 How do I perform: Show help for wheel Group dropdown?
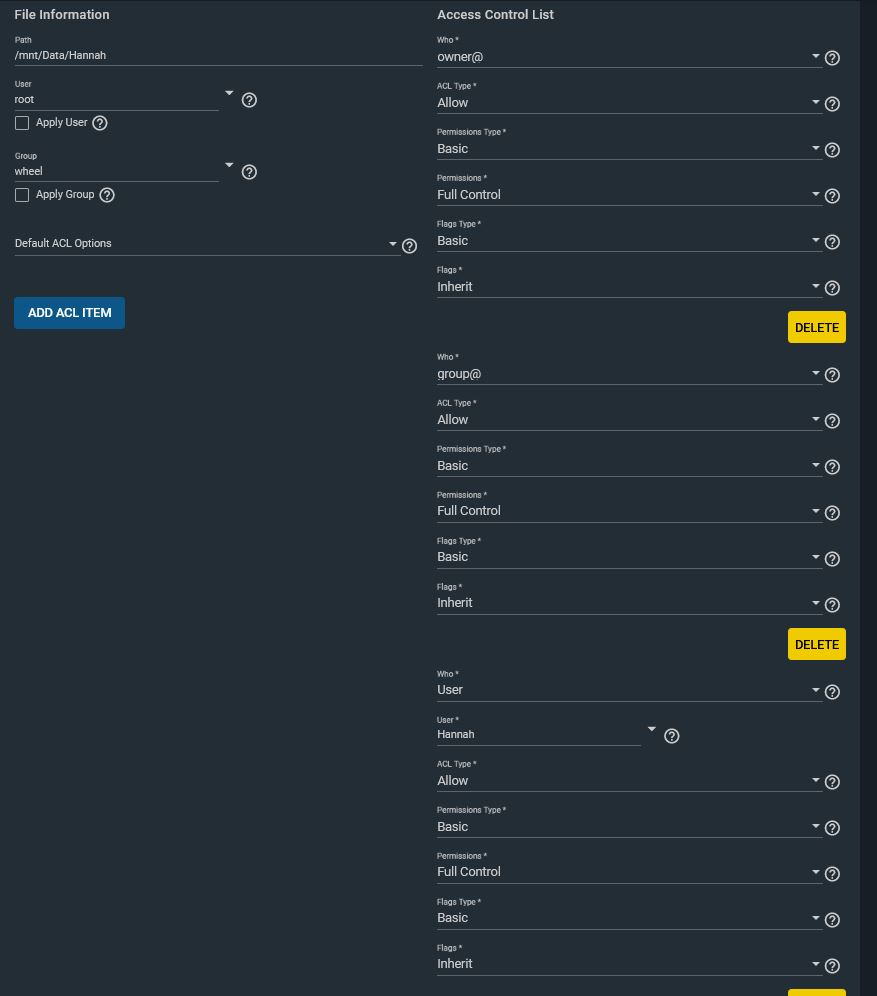pyautogui.click(x=249, y=172)
